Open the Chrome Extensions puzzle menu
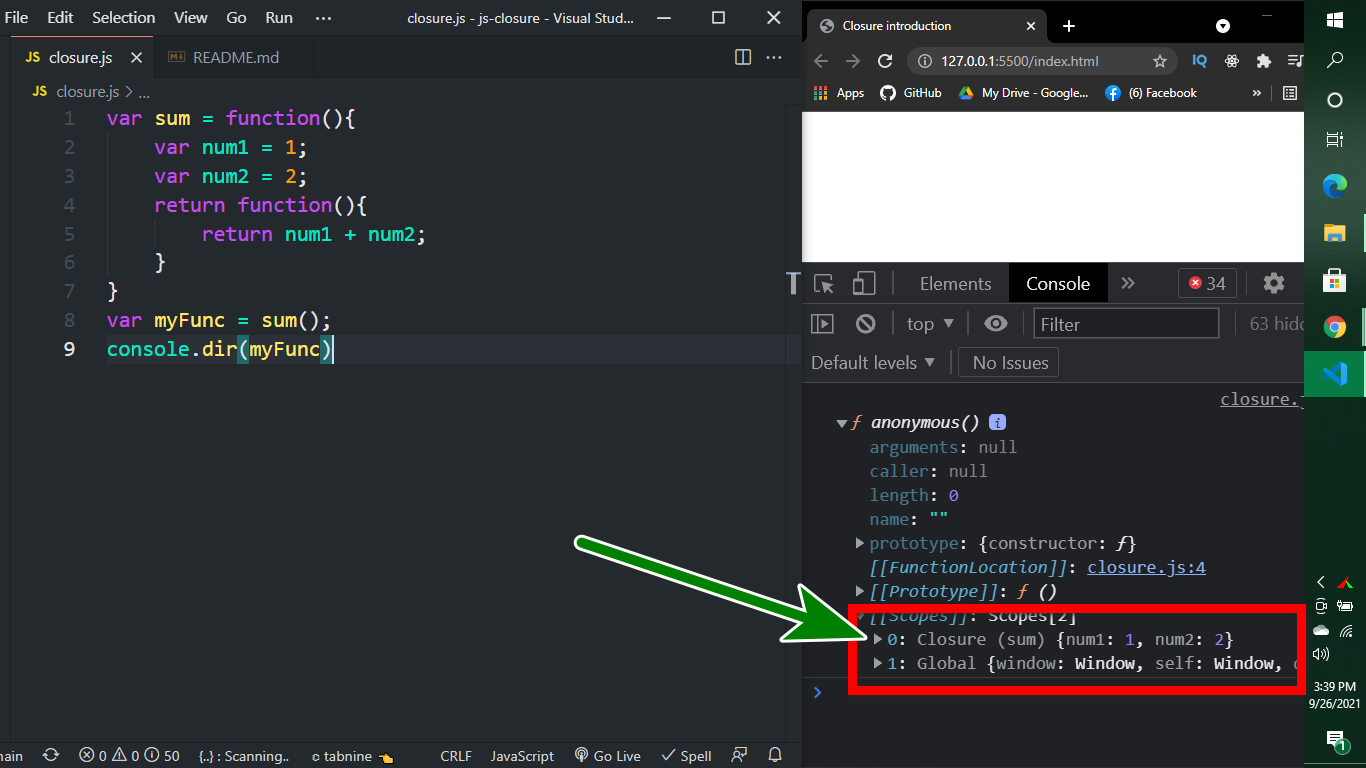 pos(1263,61)
